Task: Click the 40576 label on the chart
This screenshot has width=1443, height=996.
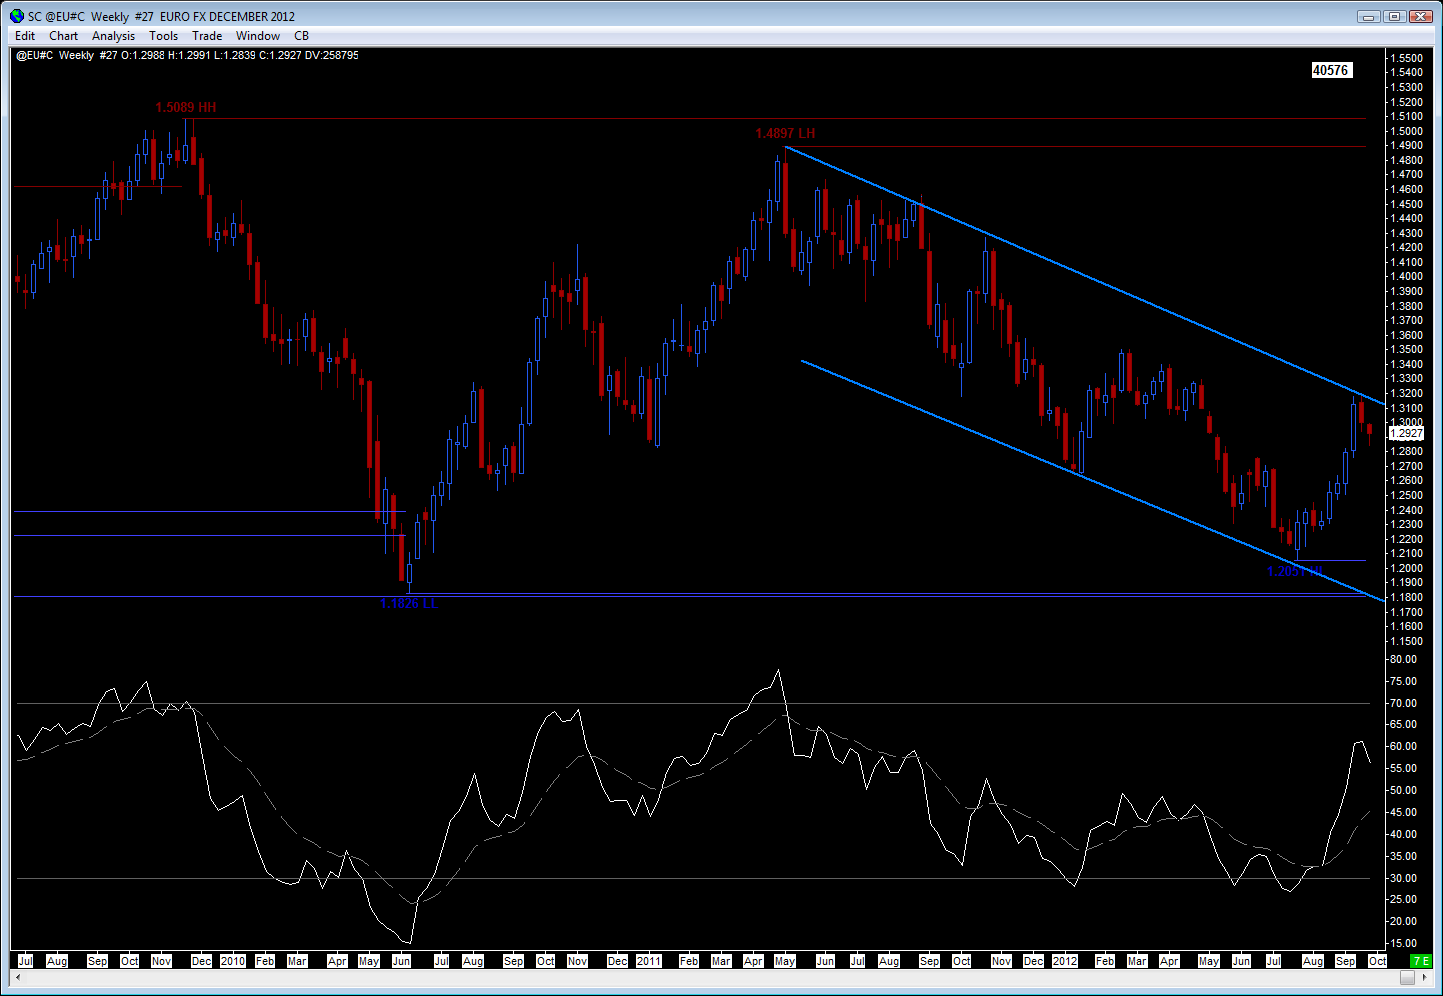Action: 1331,70
